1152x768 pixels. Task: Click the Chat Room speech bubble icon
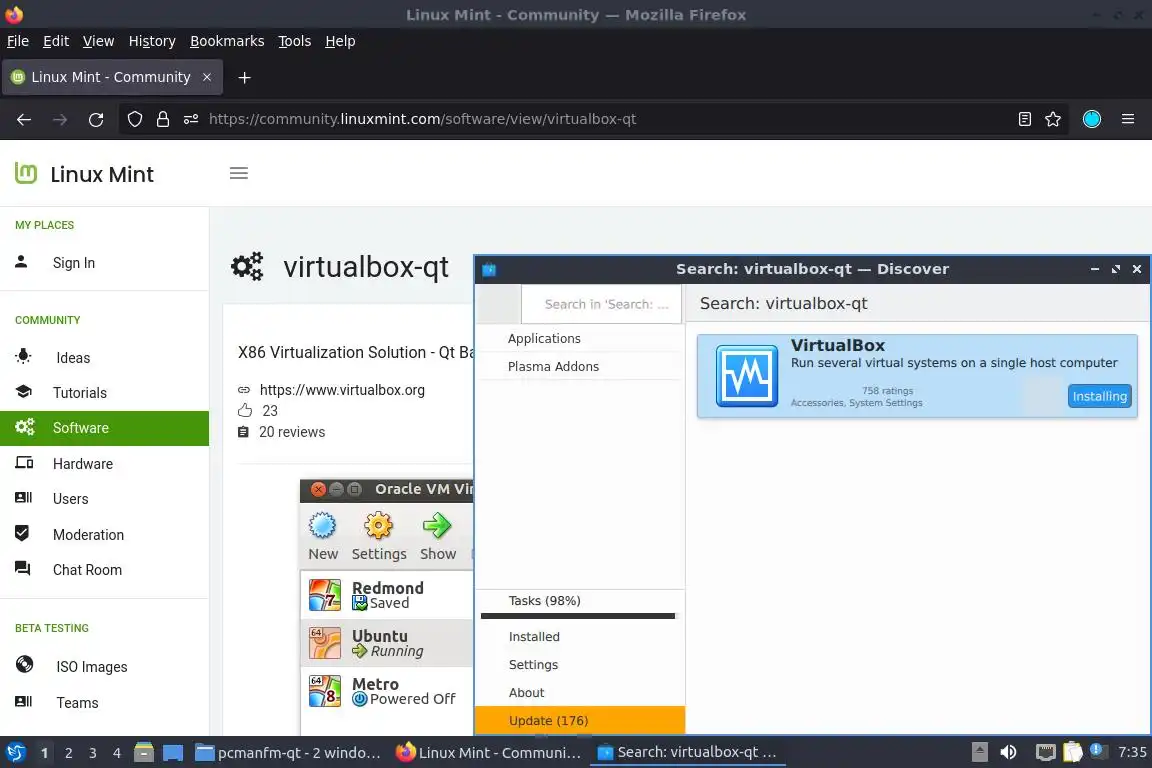pos(23,569)
